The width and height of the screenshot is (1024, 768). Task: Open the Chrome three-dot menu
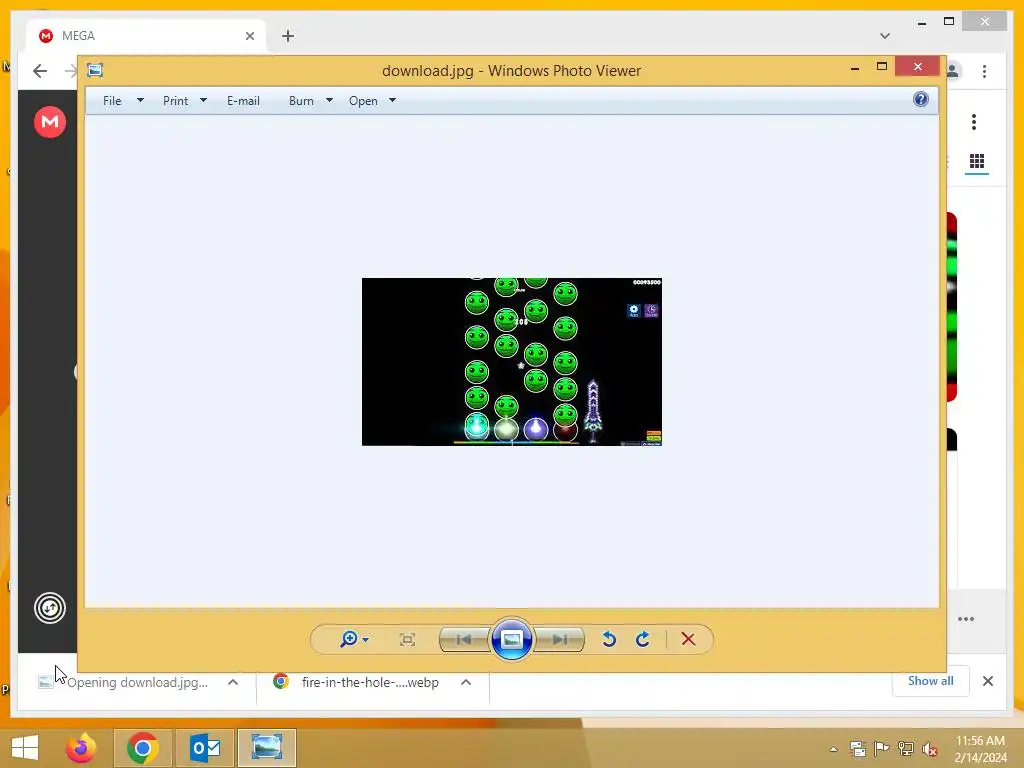984,71
